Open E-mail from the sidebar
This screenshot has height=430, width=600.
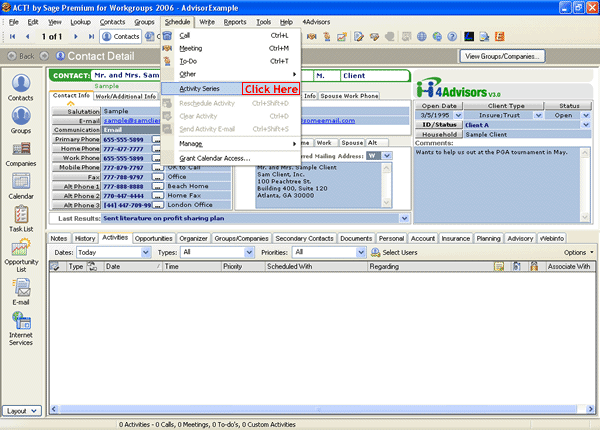(x=21, y=292)
